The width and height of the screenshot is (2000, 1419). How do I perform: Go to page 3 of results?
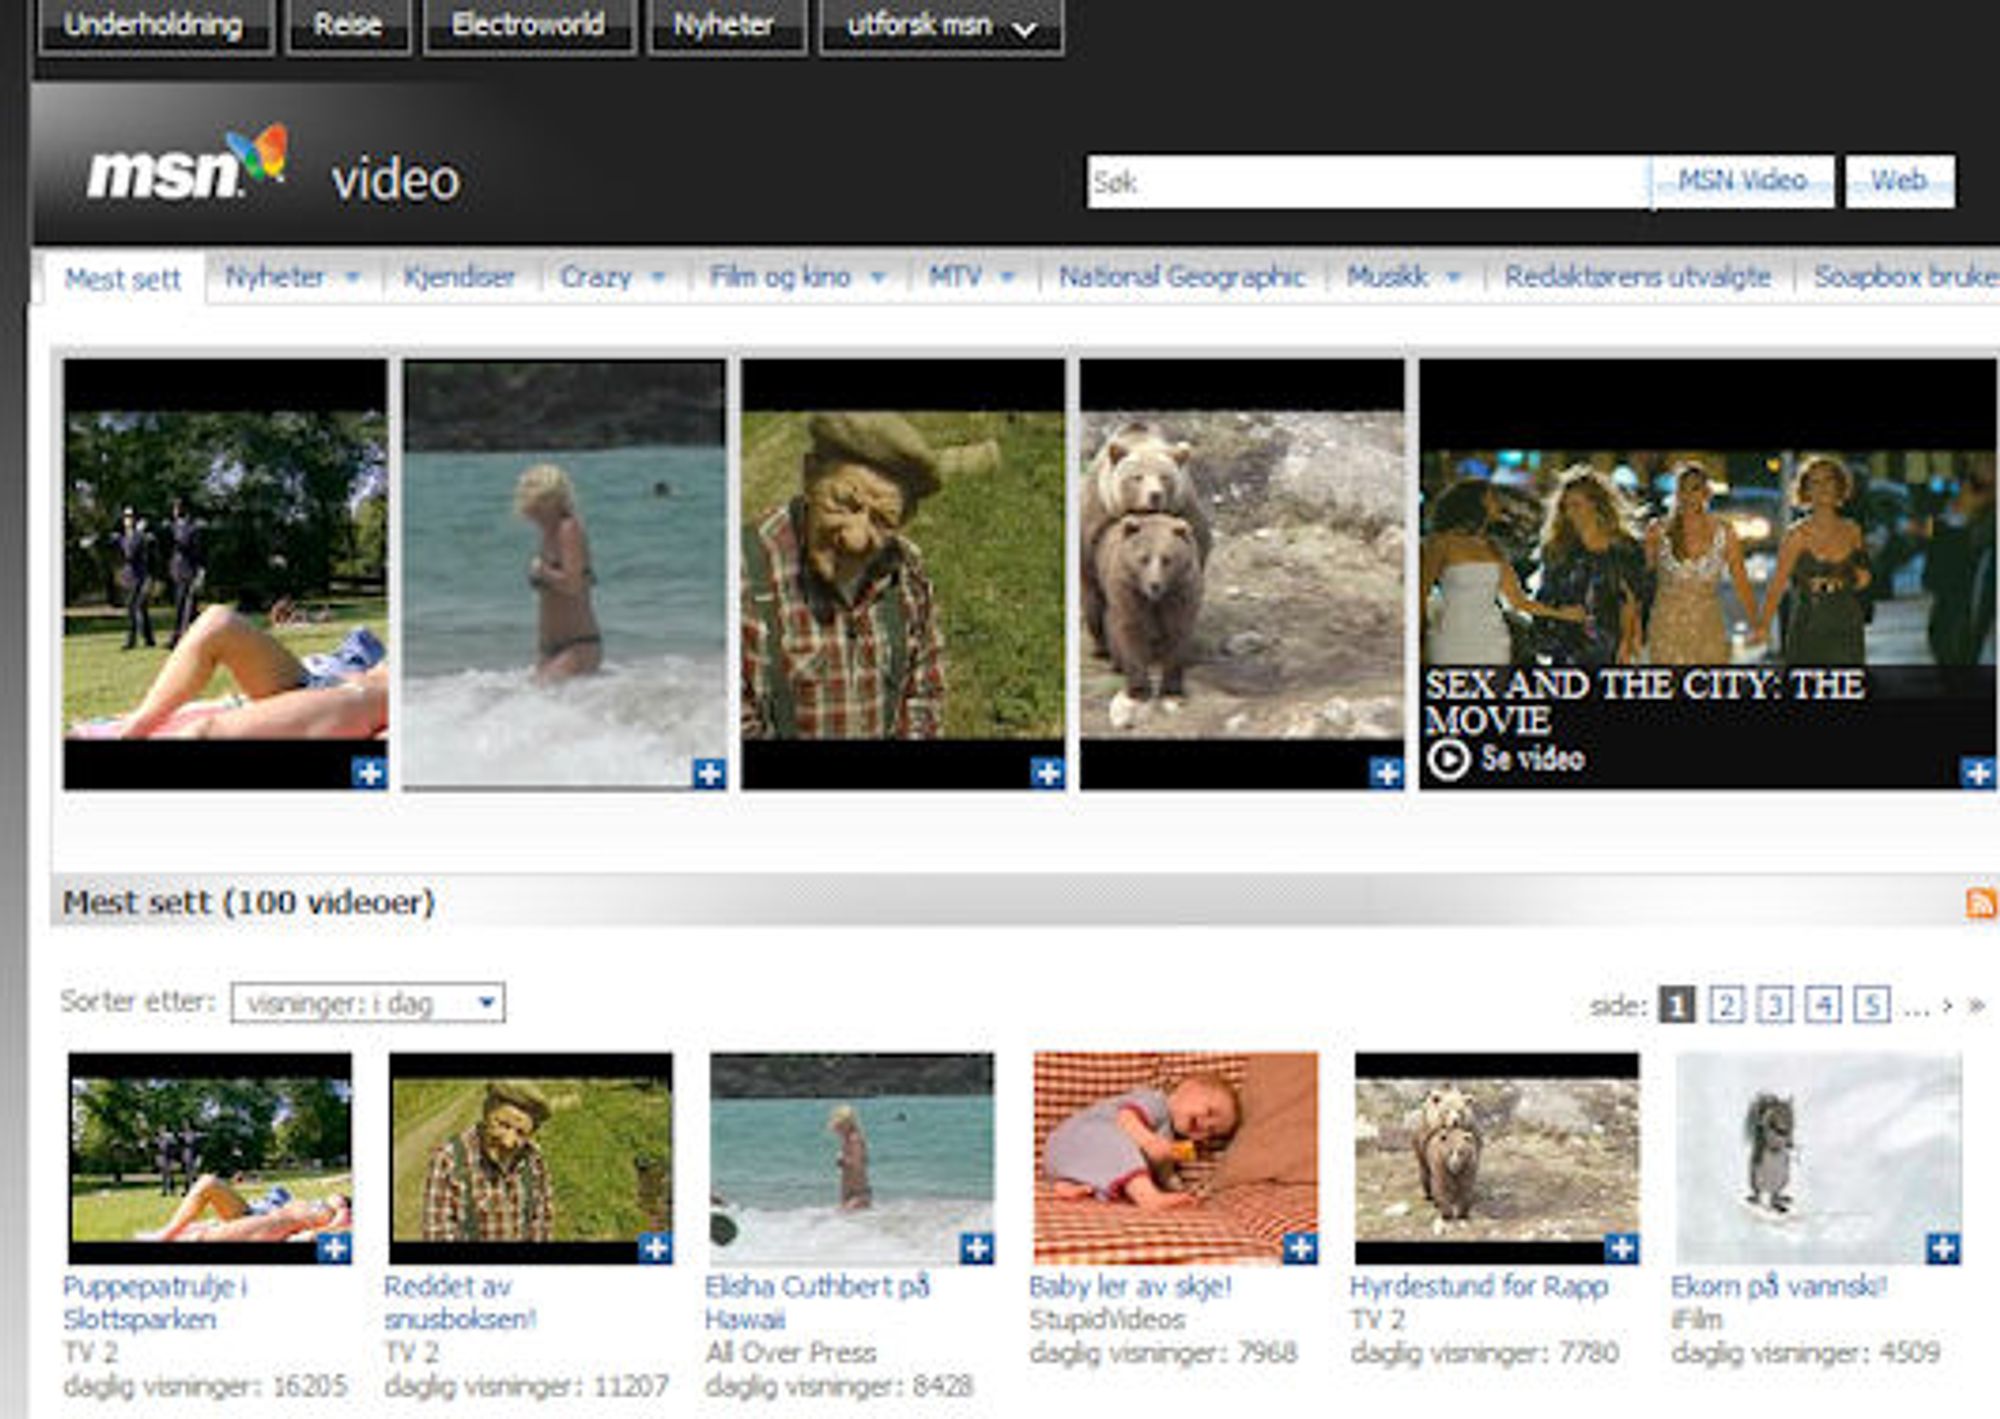[1774, 1004]
